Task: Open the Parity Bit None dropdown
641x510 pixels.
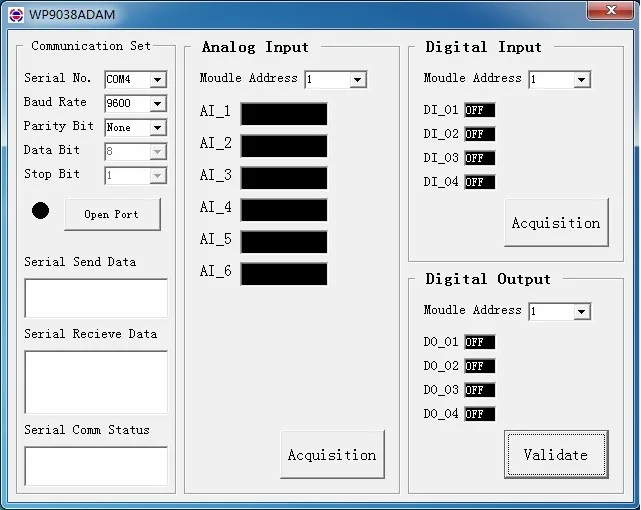Action: 157,128
